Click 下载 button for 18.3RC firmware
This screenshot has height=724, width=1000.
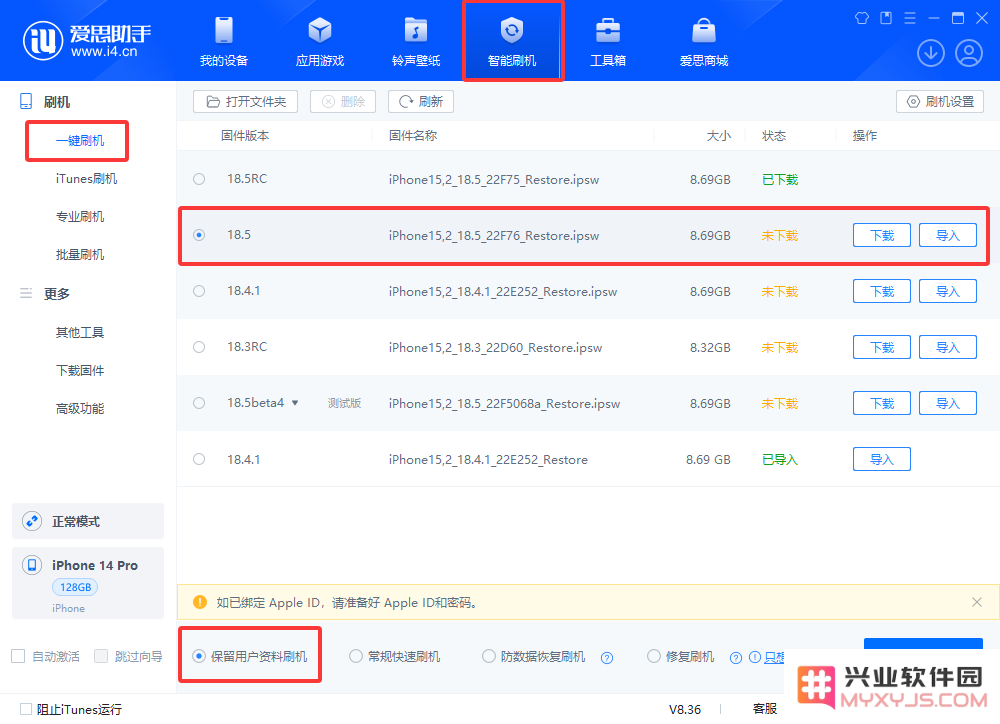tap(881, 347)
